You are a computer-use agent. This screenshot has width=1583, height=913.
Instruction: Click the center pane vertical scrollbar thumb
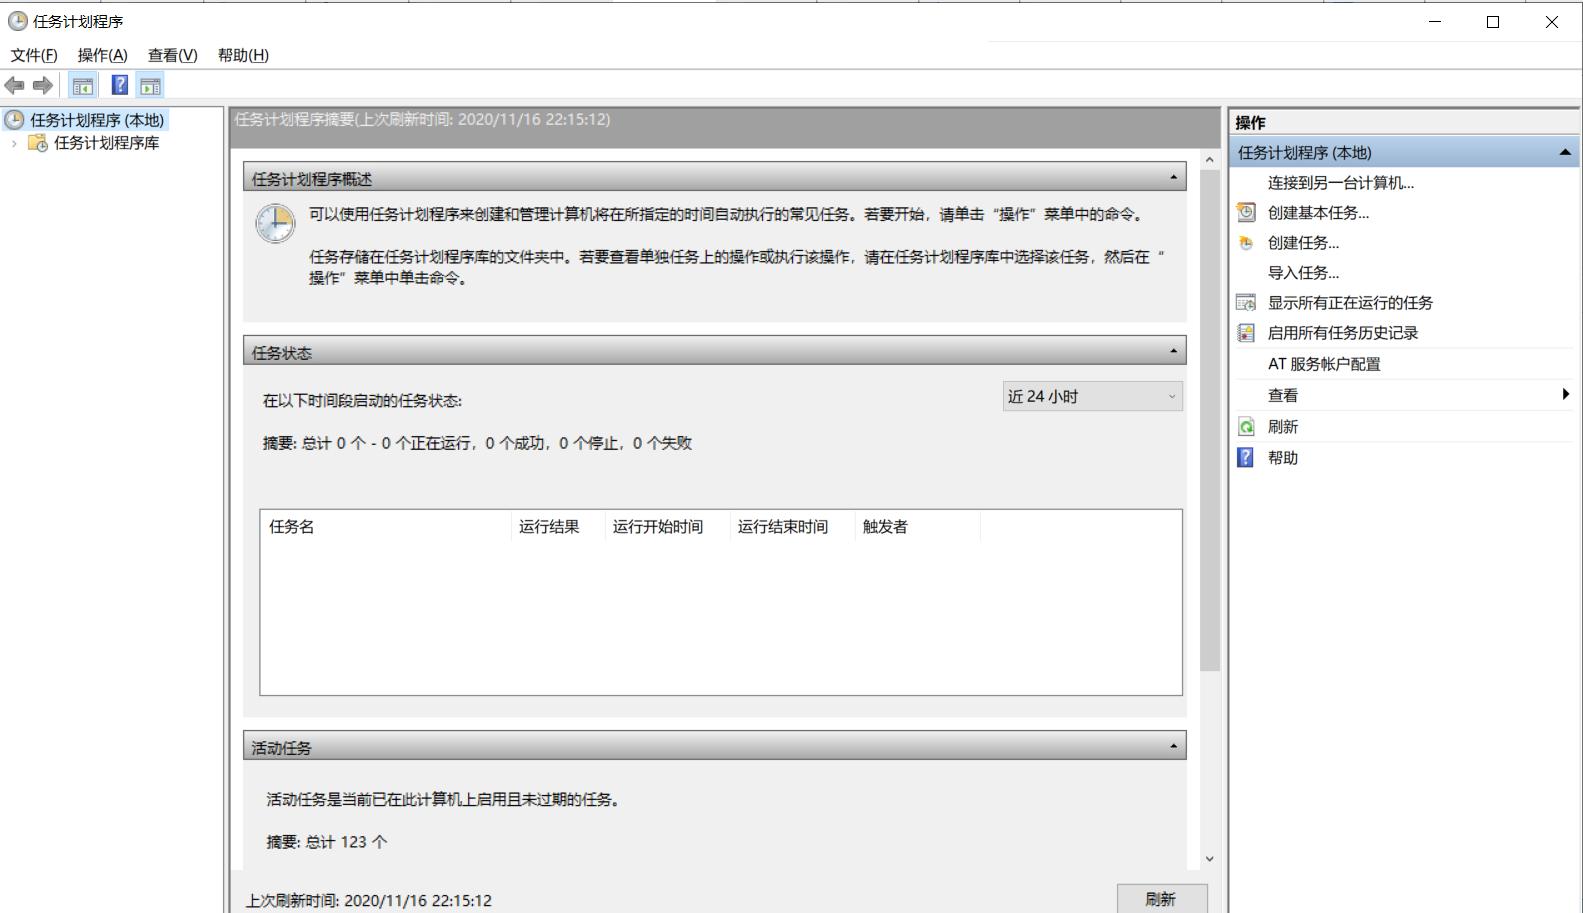pyautogui.click(x=1210, y=420)
